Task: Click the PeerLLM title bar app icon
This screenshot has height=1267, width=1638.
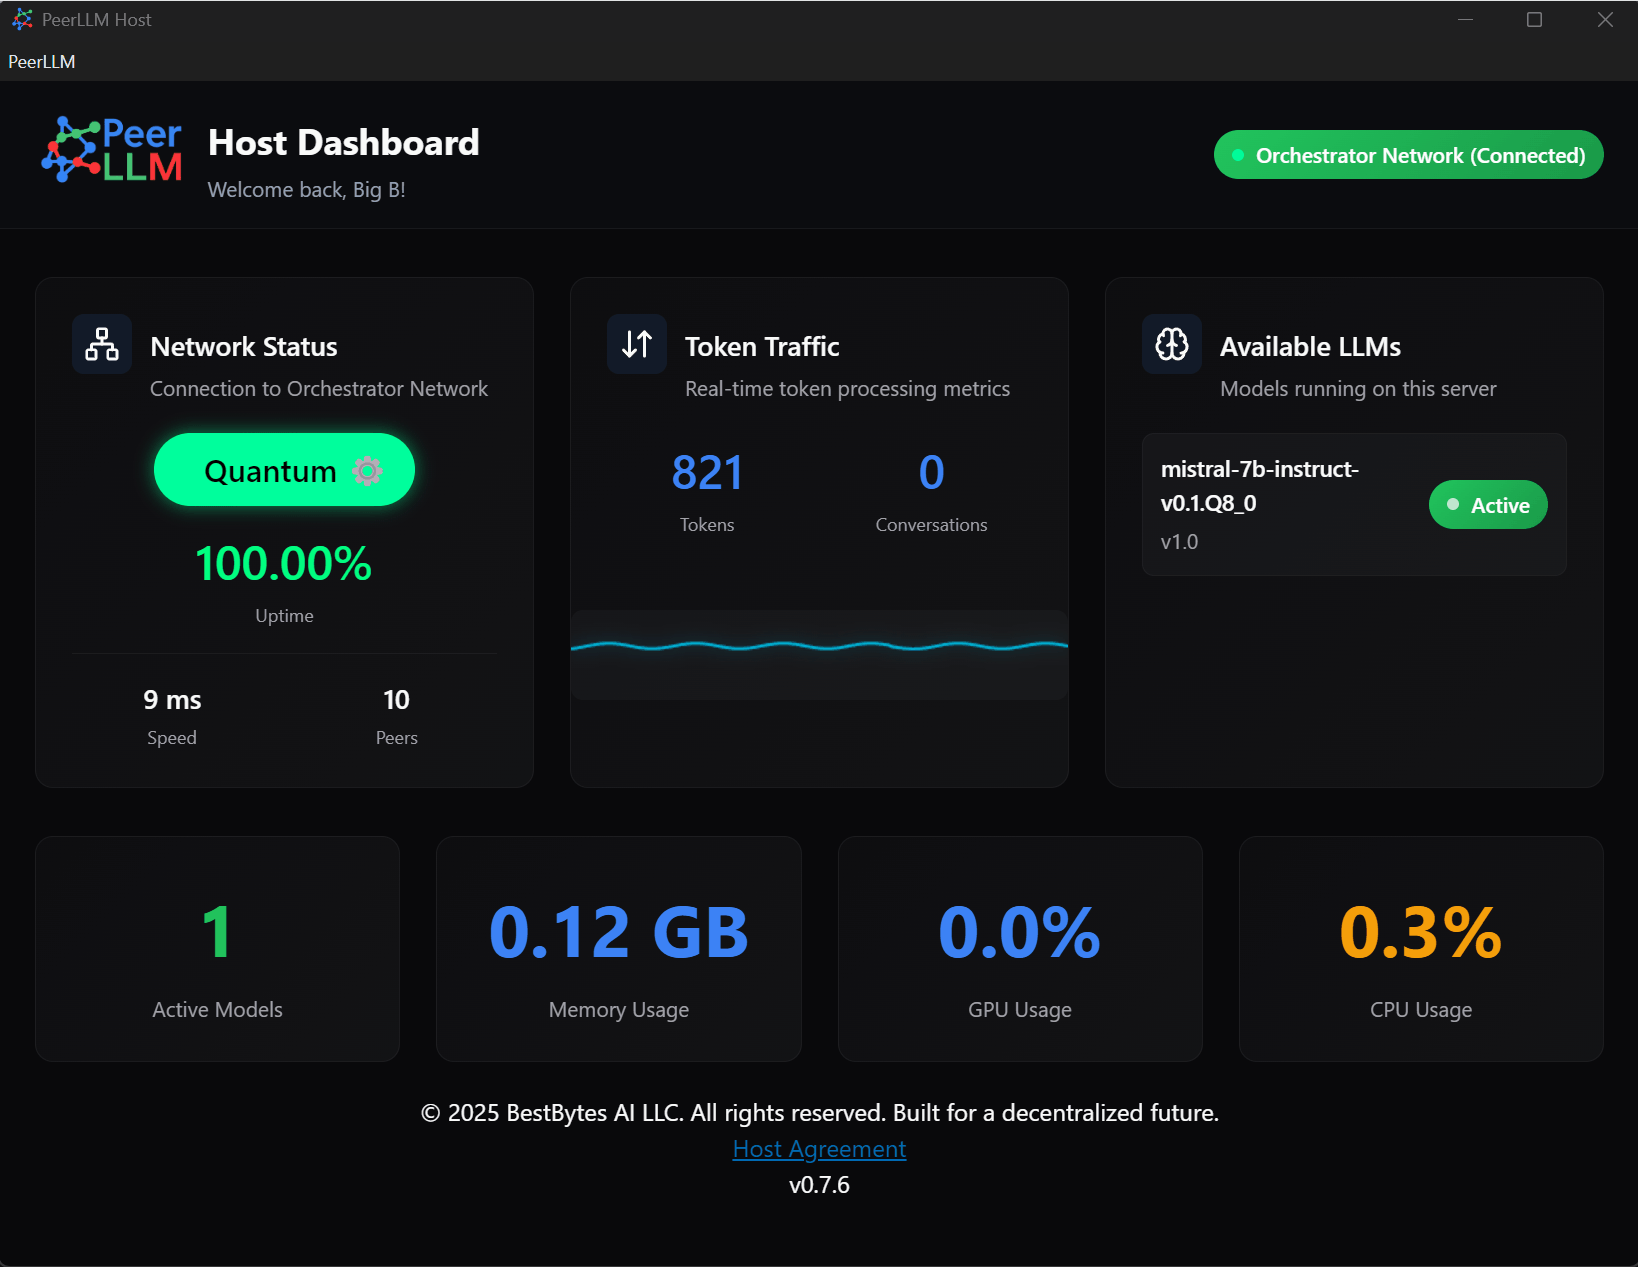Action: pos(22,20)
